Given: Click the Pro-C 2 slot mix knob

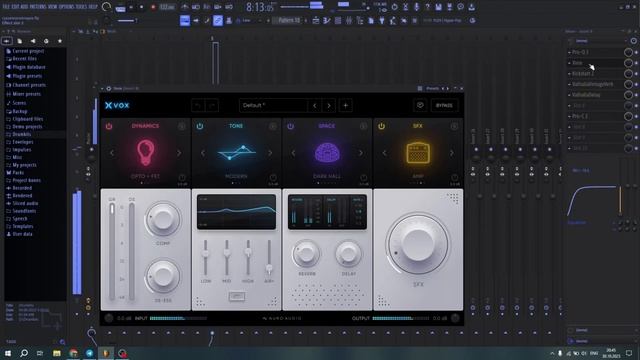Looking at the screenshot, I should click(x=629, y=116).
